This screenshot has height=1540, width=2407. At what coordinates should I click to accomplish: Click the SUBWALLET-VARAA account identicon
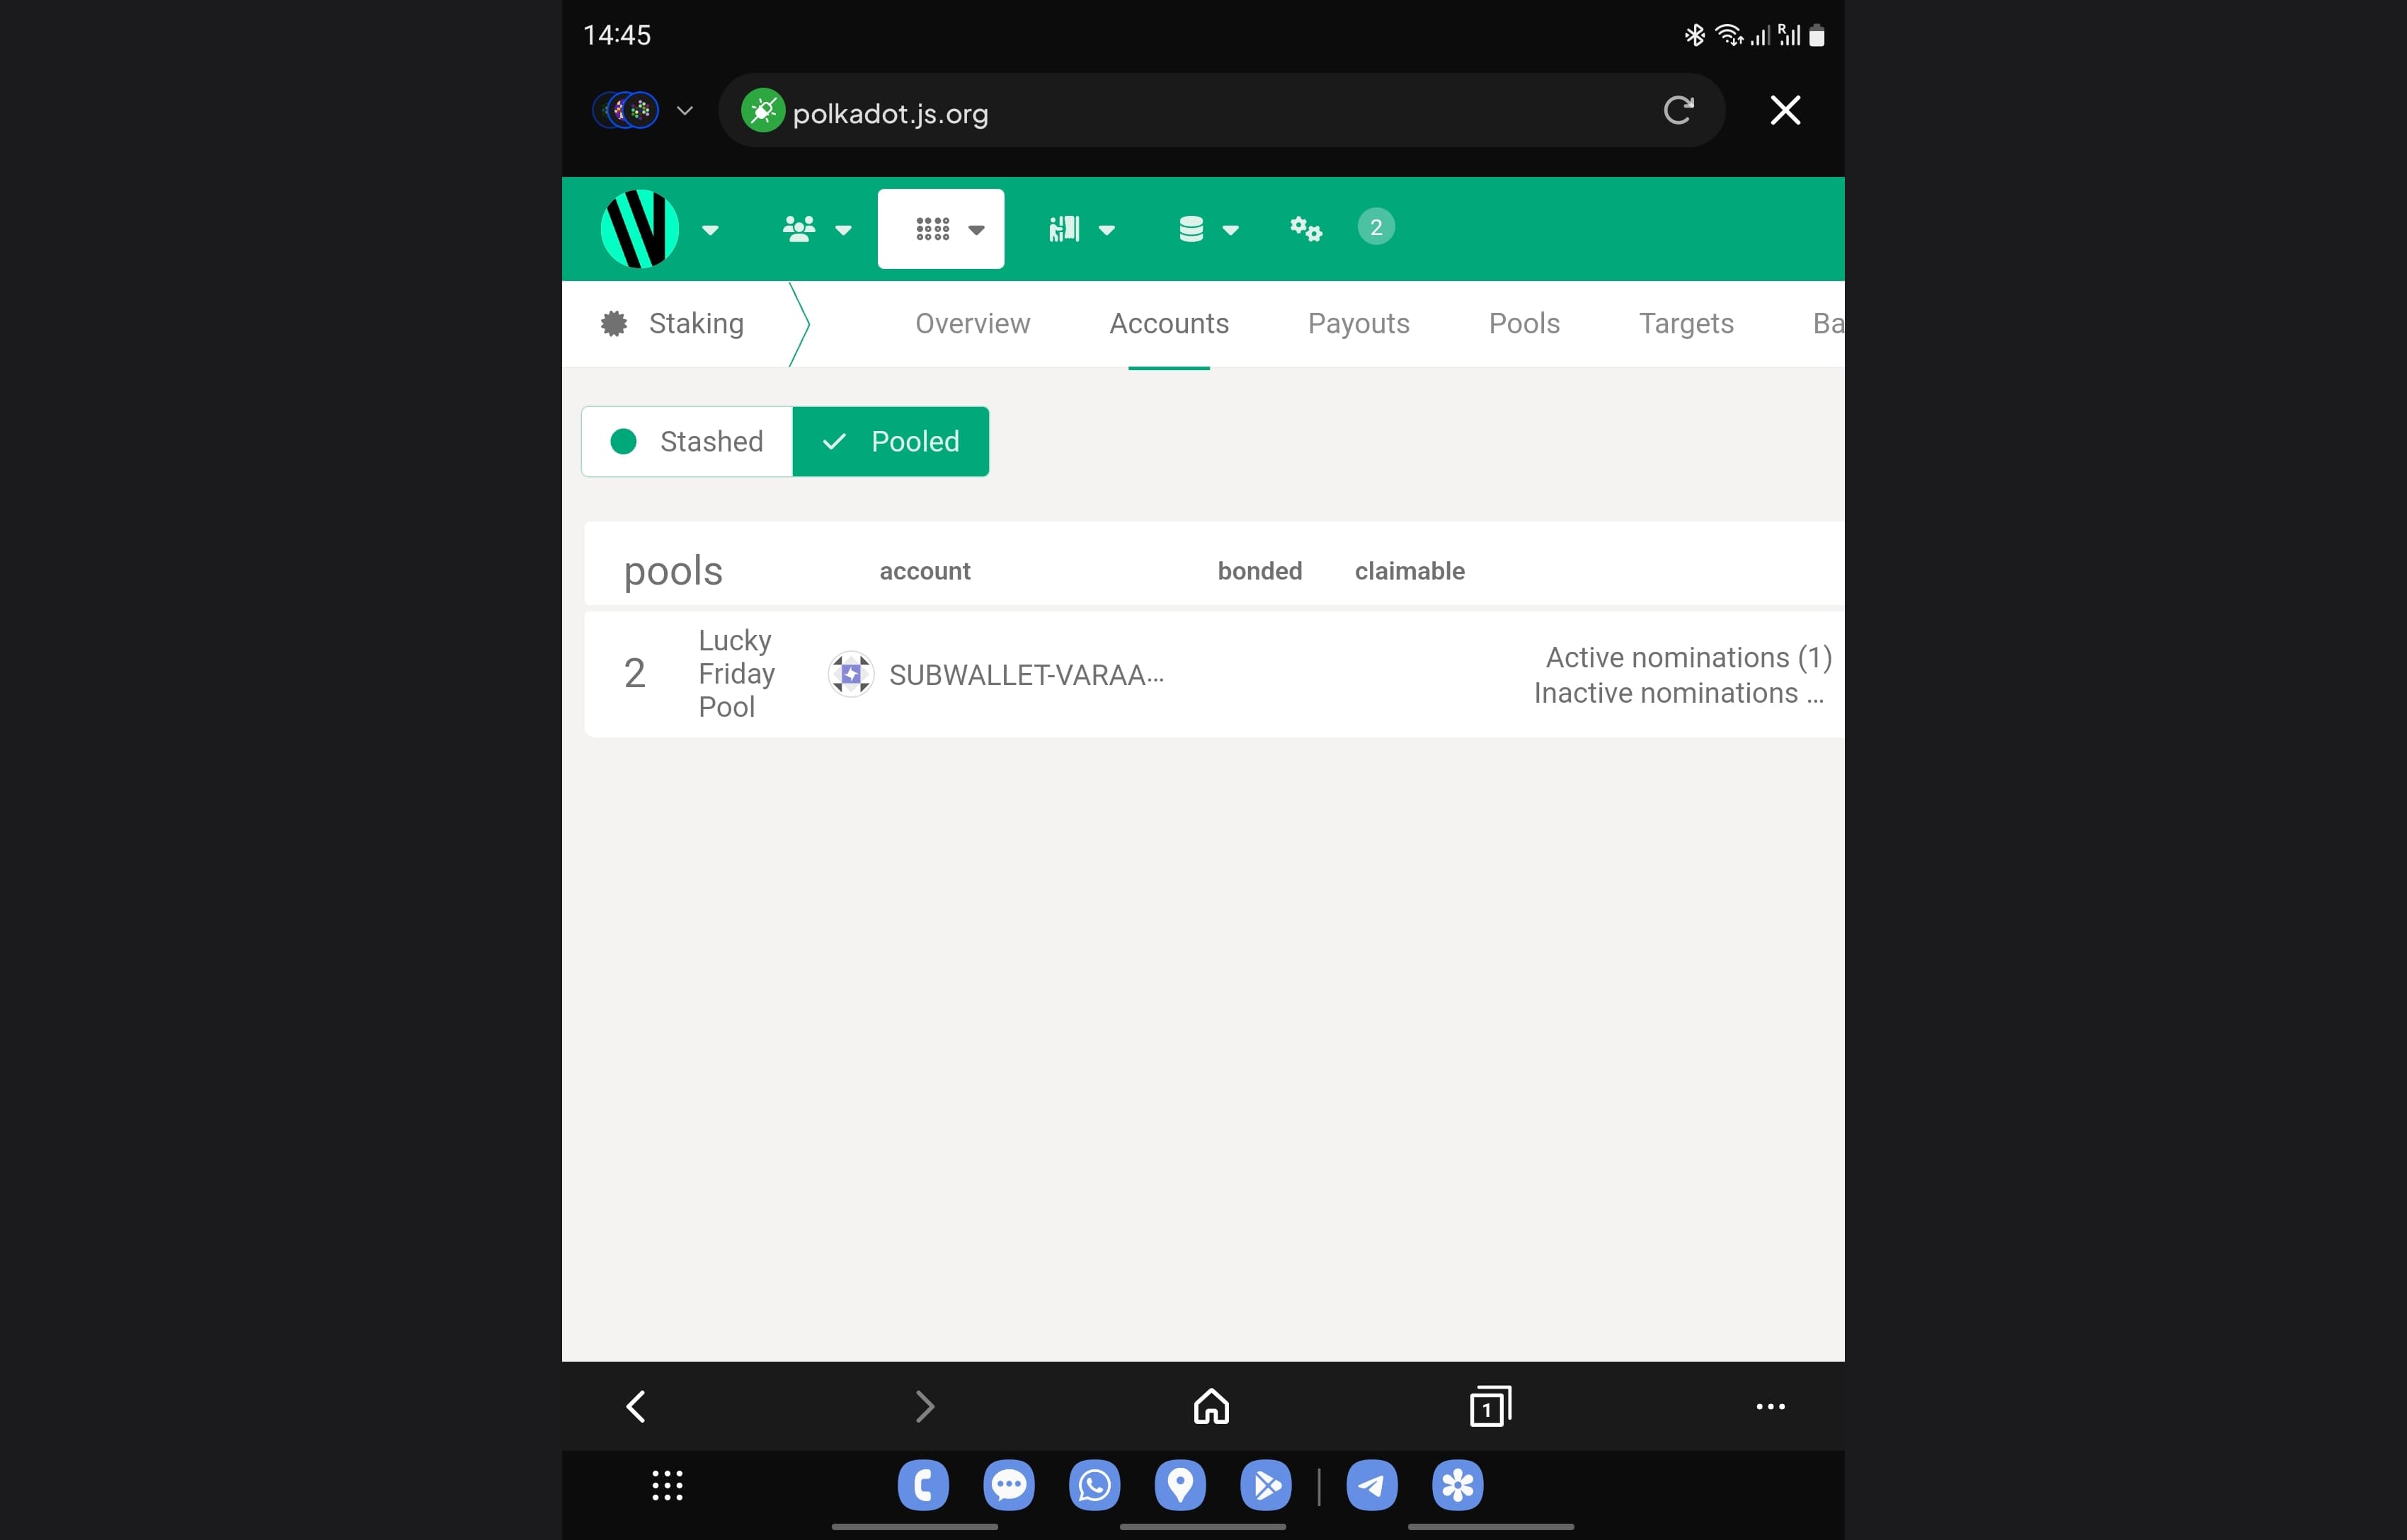(x=851, y=674)
